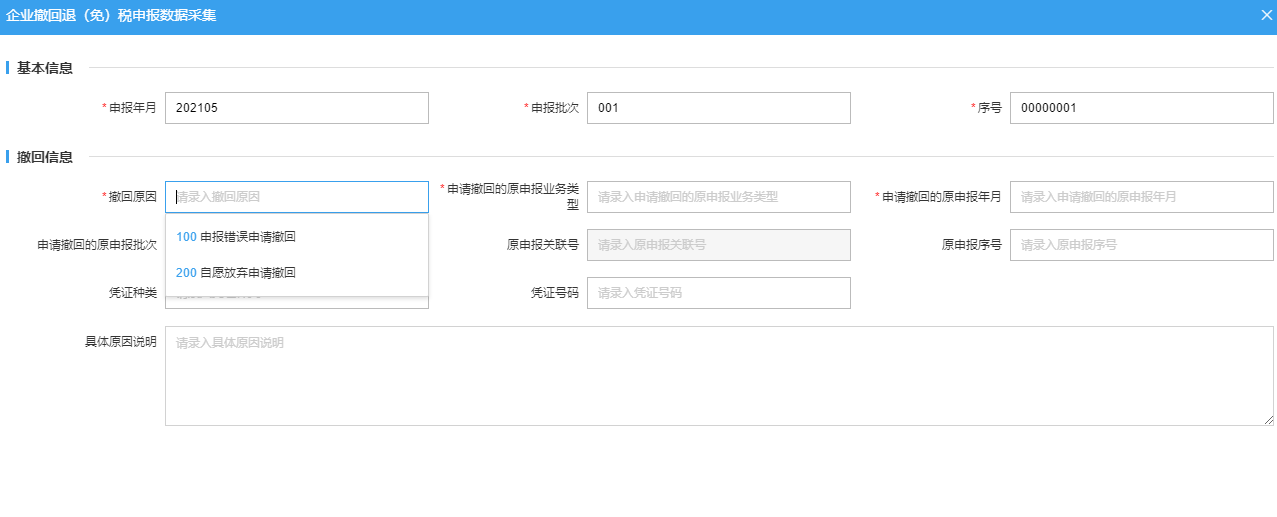This screenshot has height=517, width=1277.
Task: Click the 凭证号码 input field
Action: [x=718, y=293]
